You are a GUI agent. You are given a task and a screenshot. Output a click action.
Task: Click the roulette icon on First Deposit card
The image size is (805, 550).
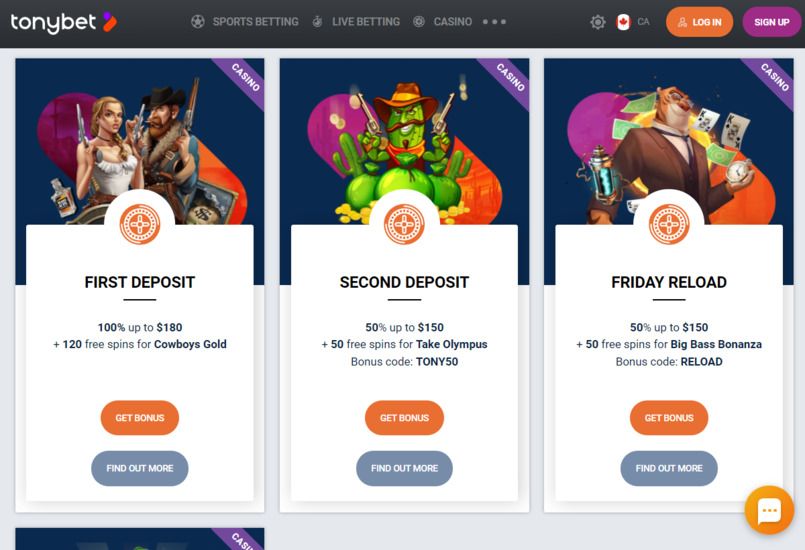point(140,224)
